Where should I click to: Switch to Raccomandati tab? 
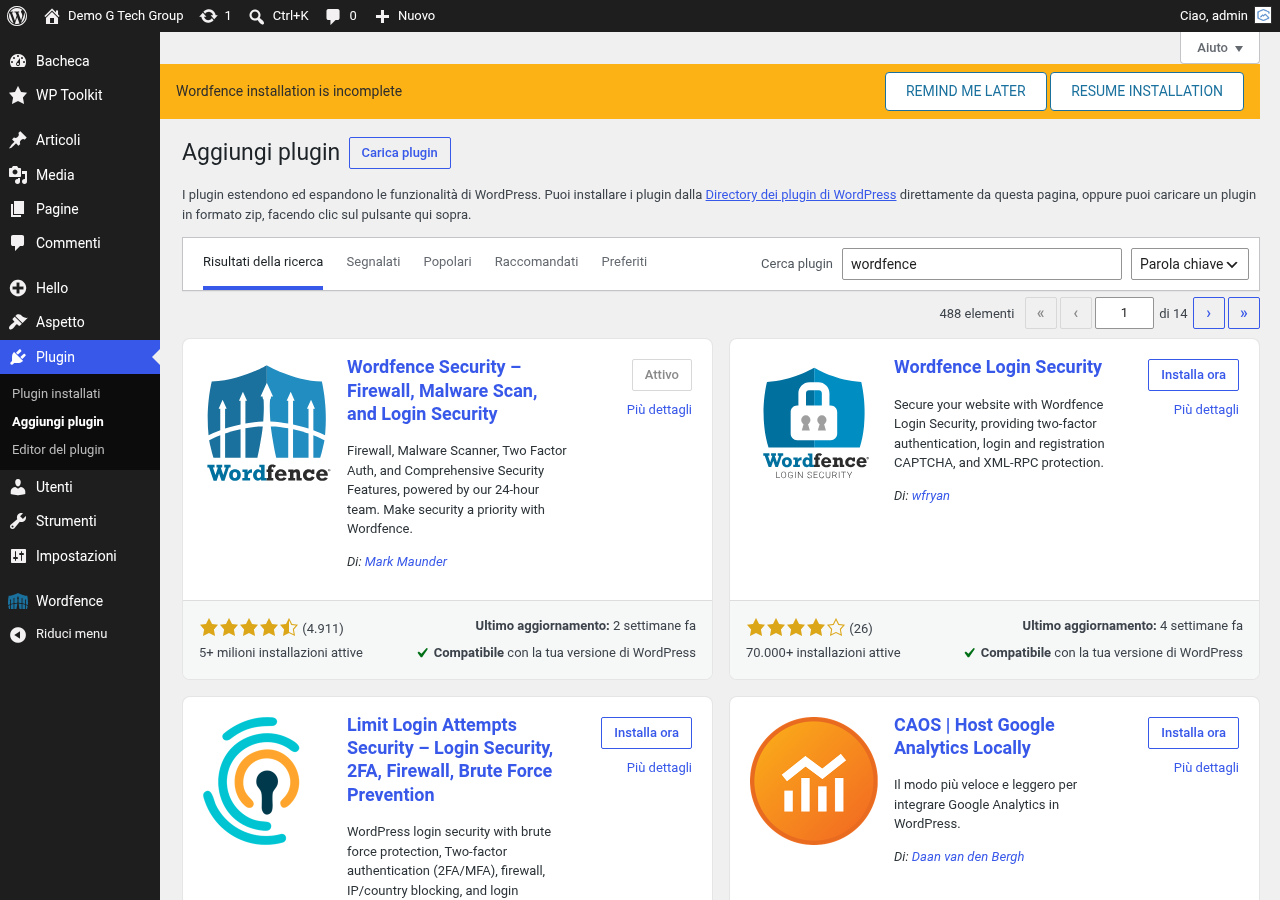click(x=536, y=262)
